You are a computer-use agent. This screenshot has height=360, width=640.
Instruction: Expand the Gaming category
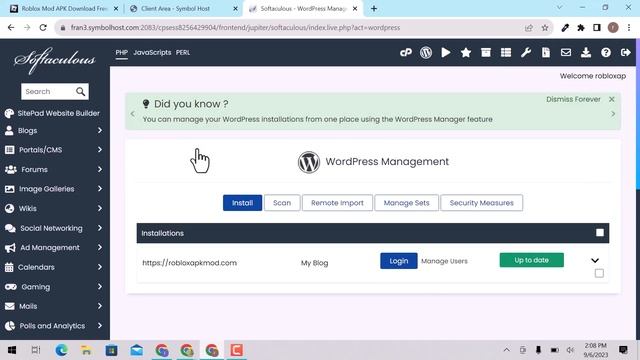click(x=53, y=287)
